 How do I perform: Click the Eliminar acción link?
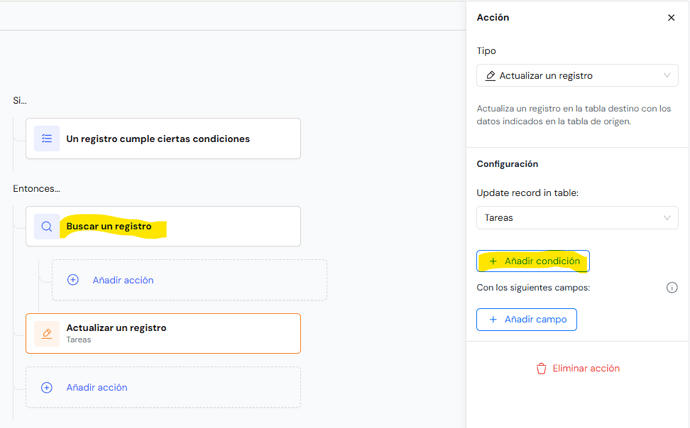point(578,369)
